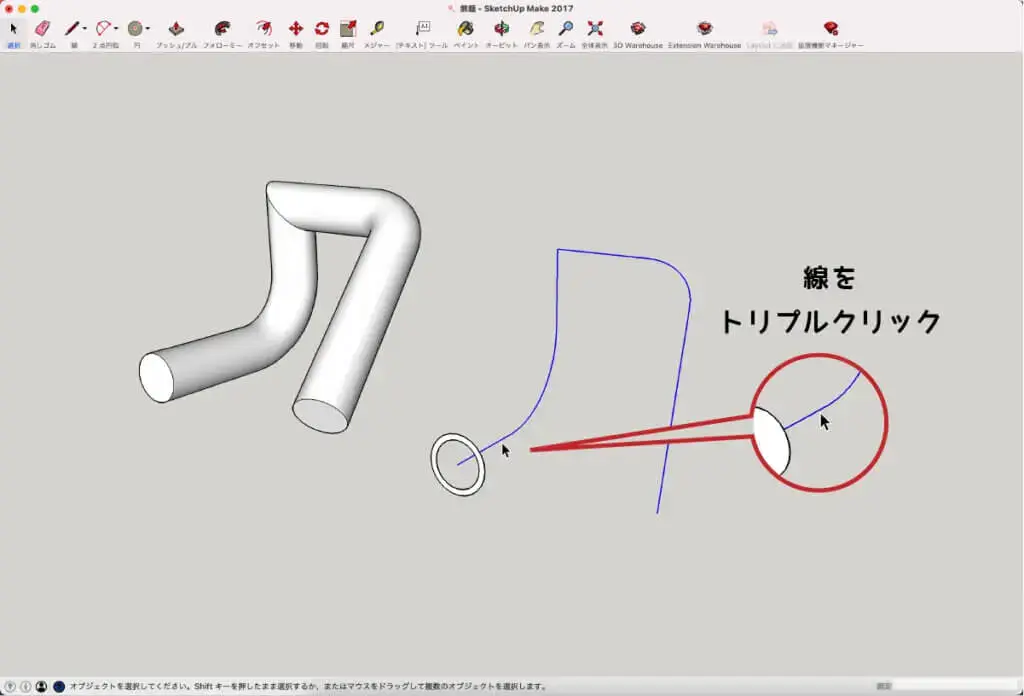Viewport: 1024px width, 696px height.
Task: Open 3D Warehouse
Action: point(638,29)
